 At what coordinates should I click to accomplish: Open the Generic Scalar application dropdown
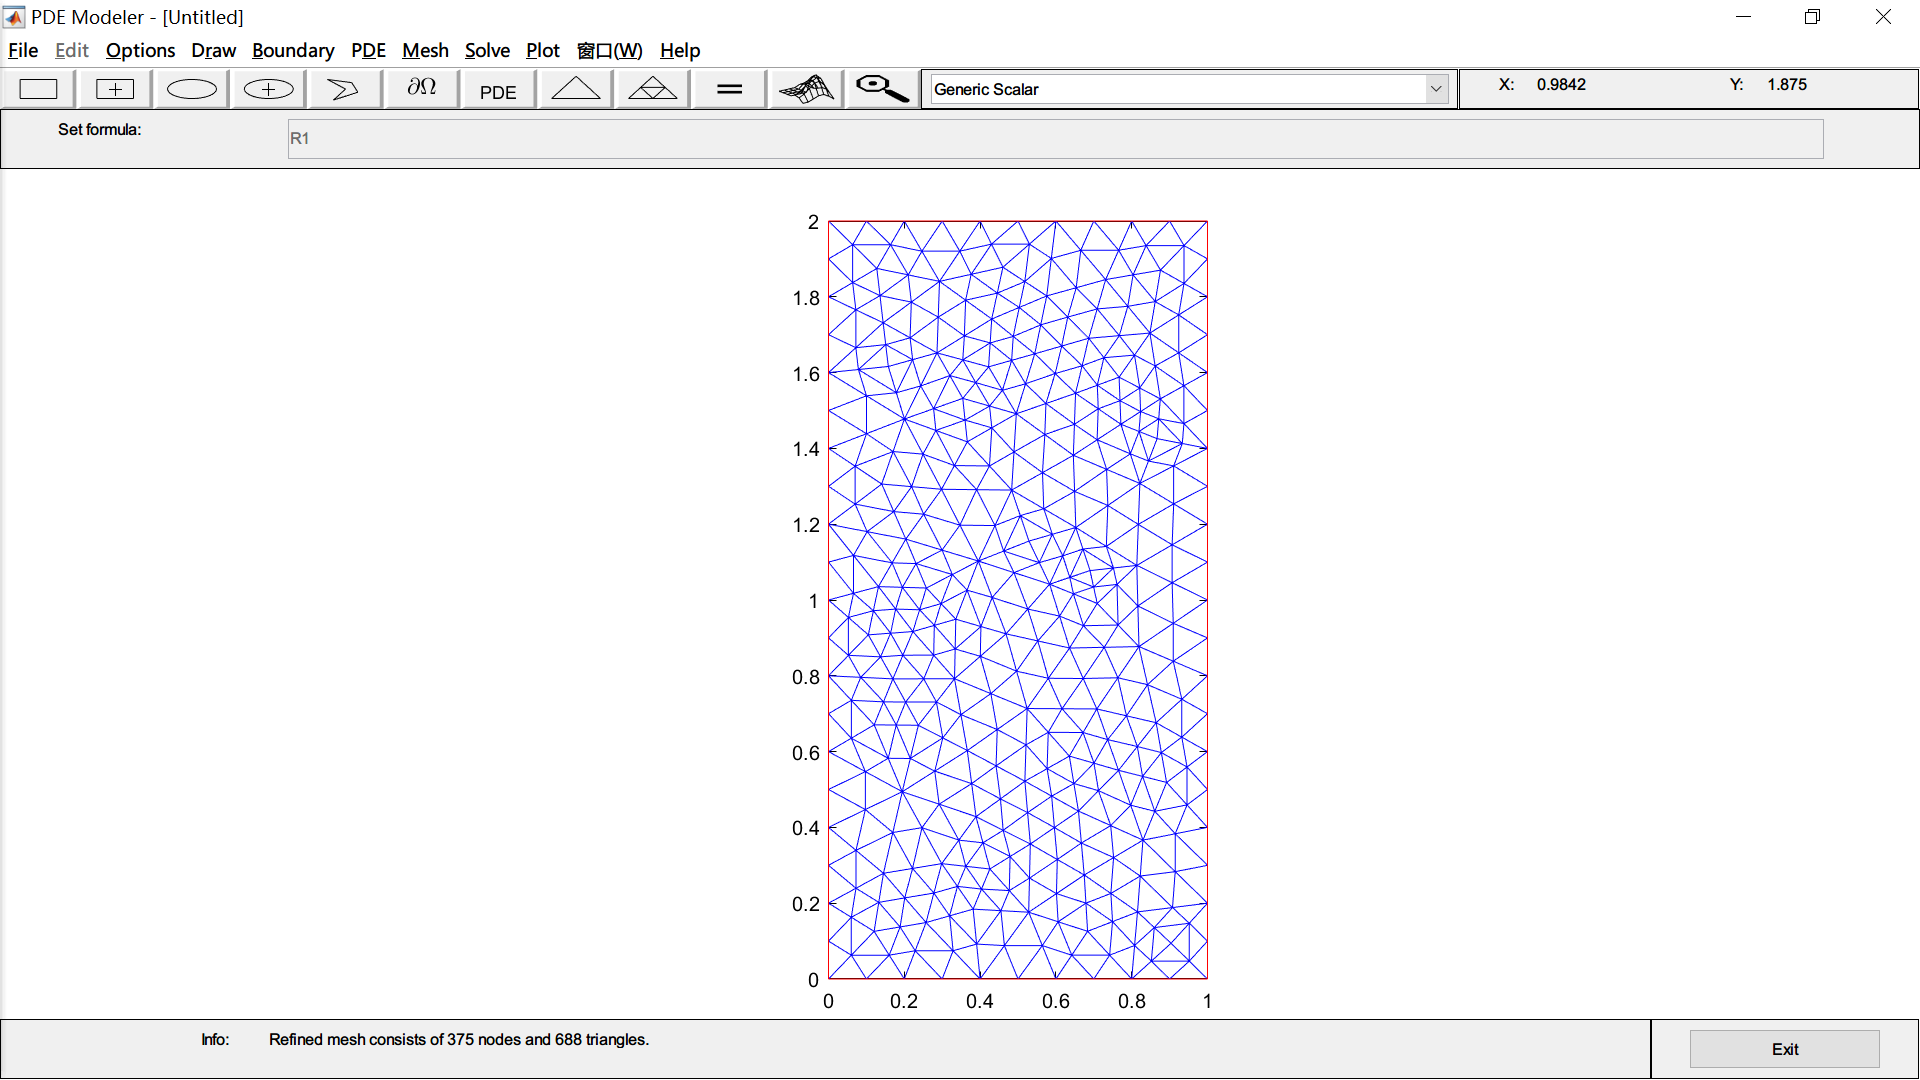click(1437, 88)
